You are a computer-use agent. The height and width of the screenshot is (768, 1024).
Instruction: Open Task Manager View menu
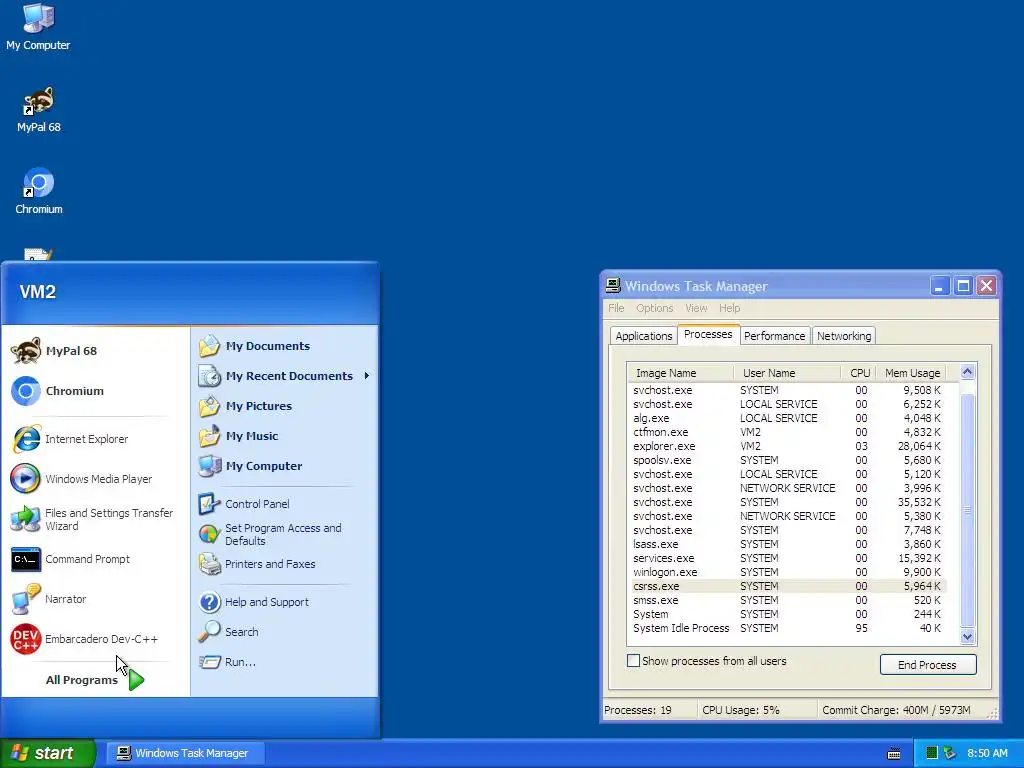[x=696, y=308]
